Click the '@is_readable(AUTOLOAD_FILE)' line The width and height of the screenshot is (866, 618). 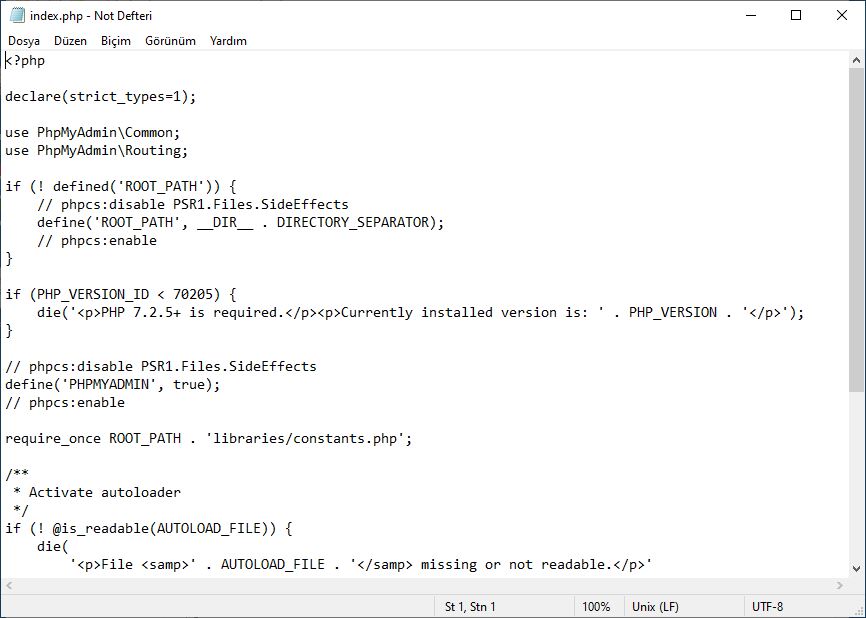(x=149, y=529)
